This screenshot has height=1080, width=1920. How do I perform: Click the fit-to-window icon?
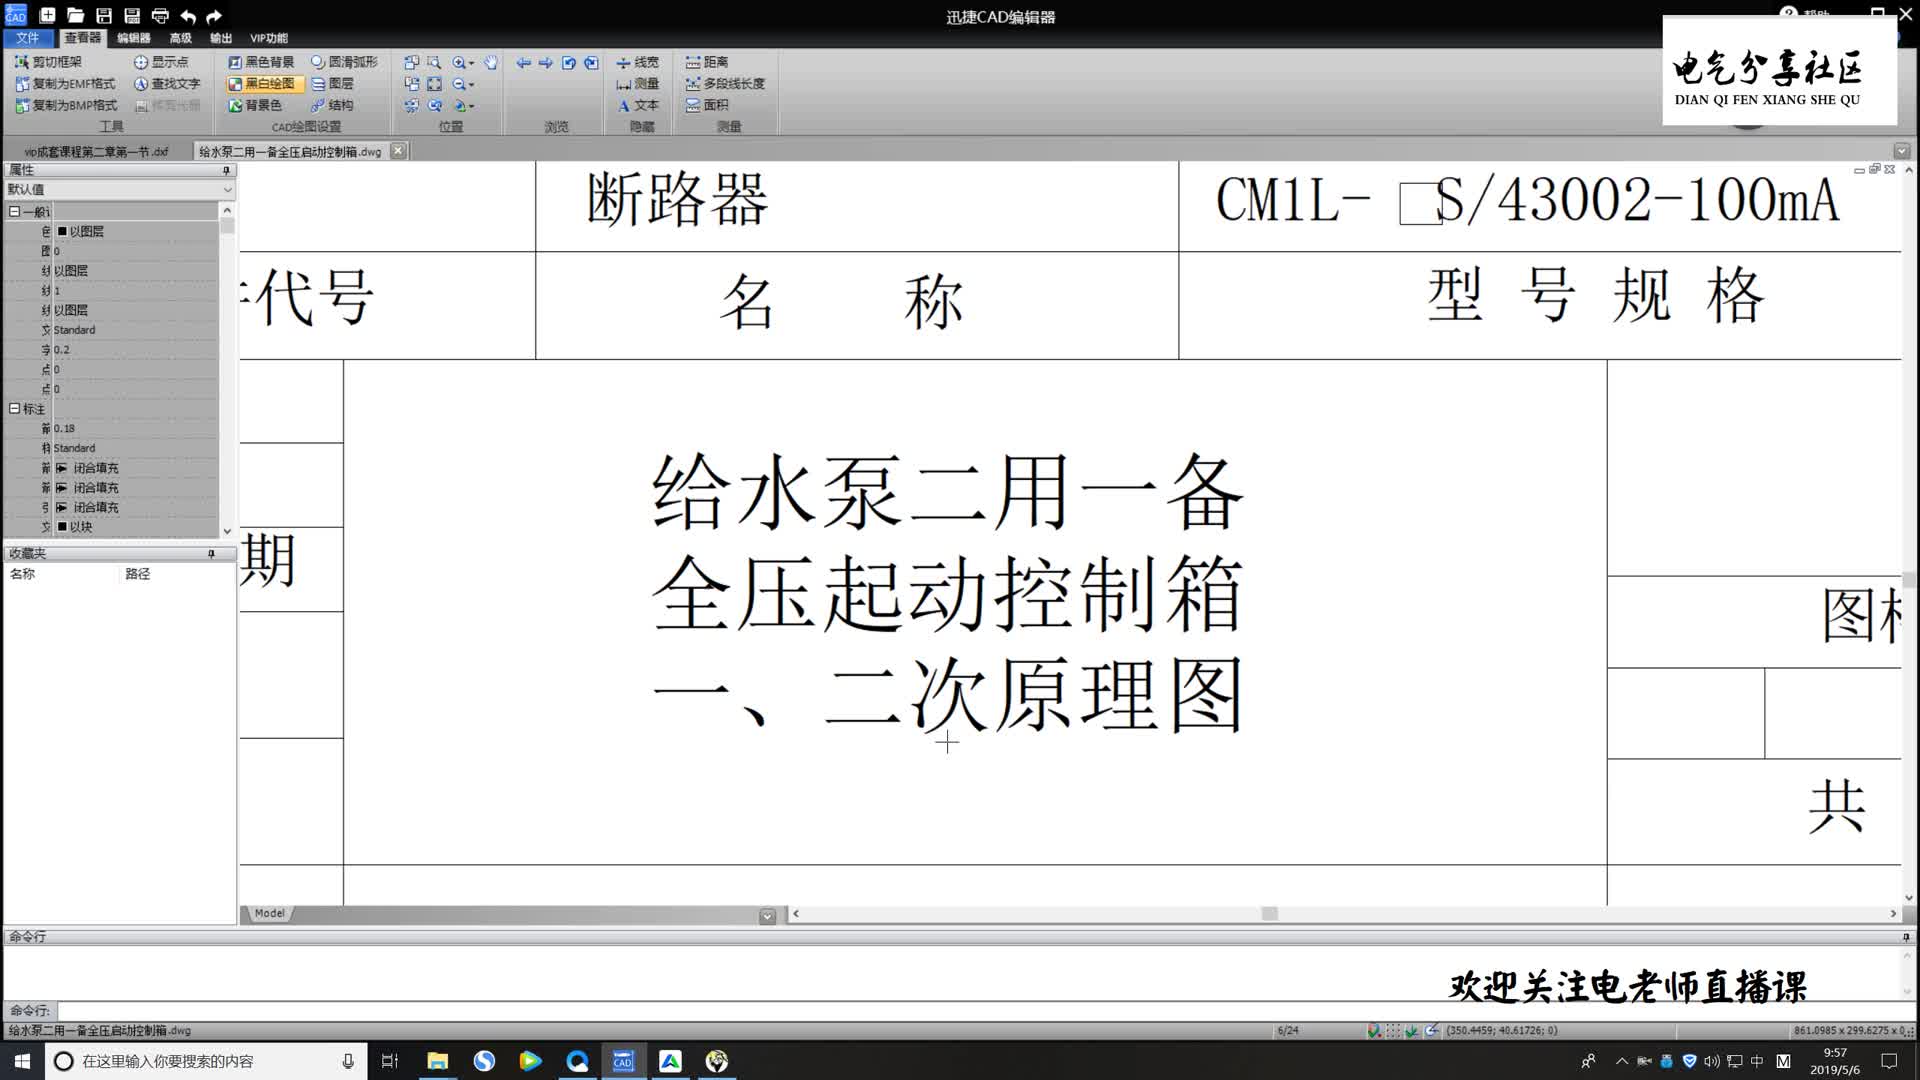pyautogui.click(x=434, y=84)
